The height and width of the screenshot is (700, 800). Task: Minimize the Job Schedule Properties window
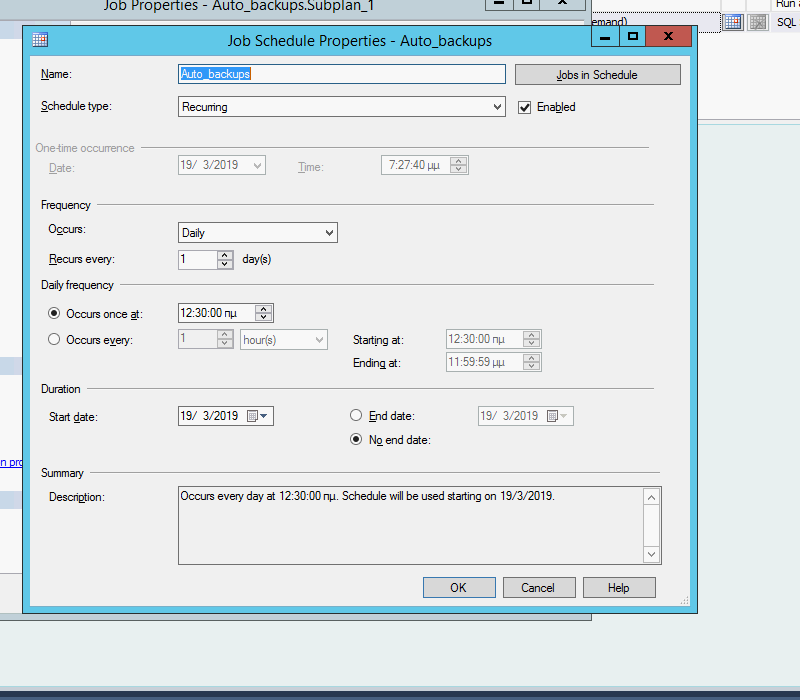[x=605, y=37]
